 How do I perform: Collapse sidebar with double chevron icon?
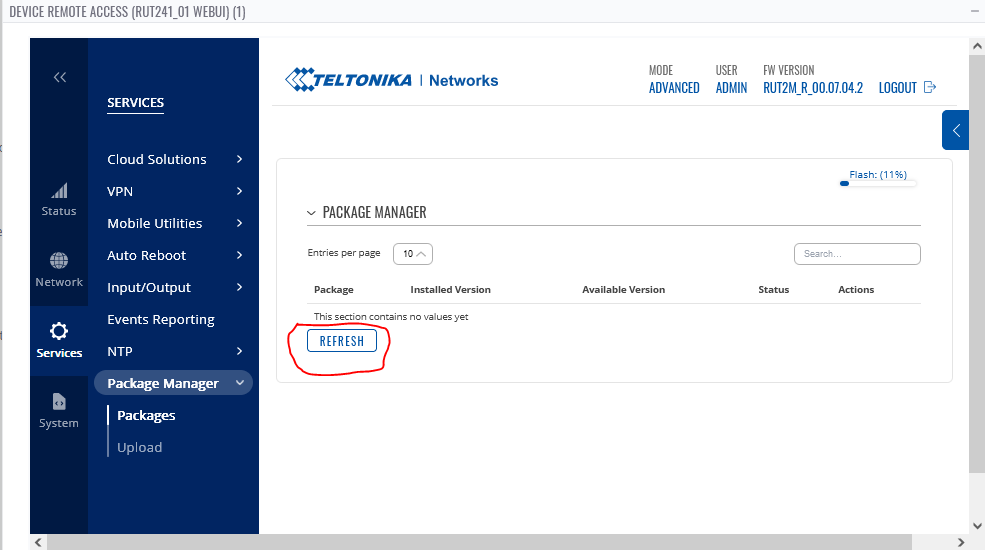[60, 77]
